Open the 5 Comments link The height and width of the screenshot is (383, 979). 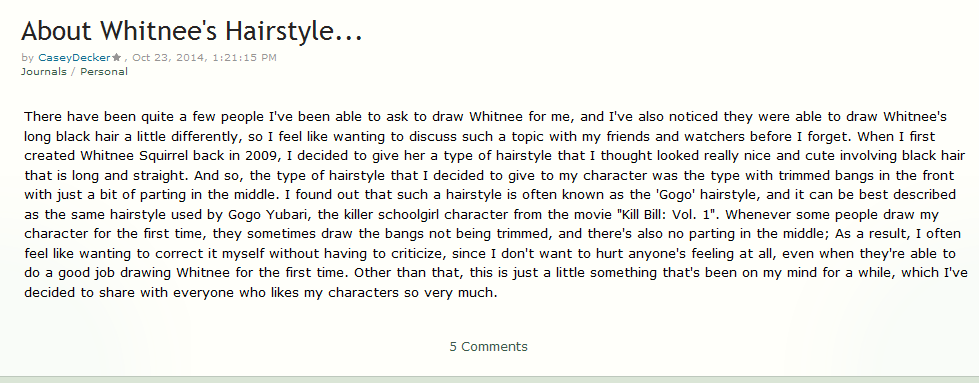488,346
